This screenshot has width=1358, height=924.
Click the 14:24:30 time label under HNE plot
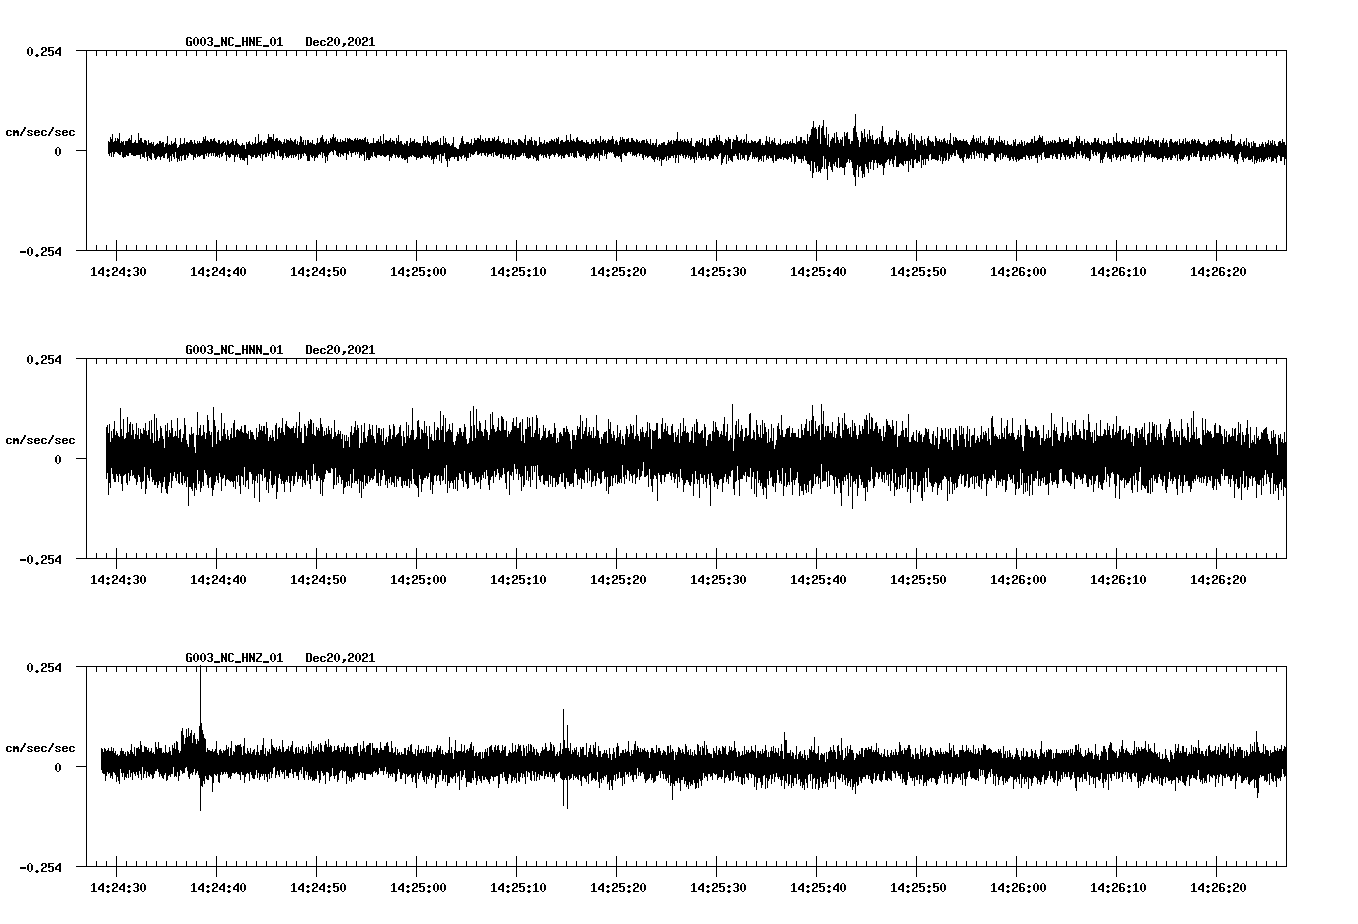click(118, 271)
